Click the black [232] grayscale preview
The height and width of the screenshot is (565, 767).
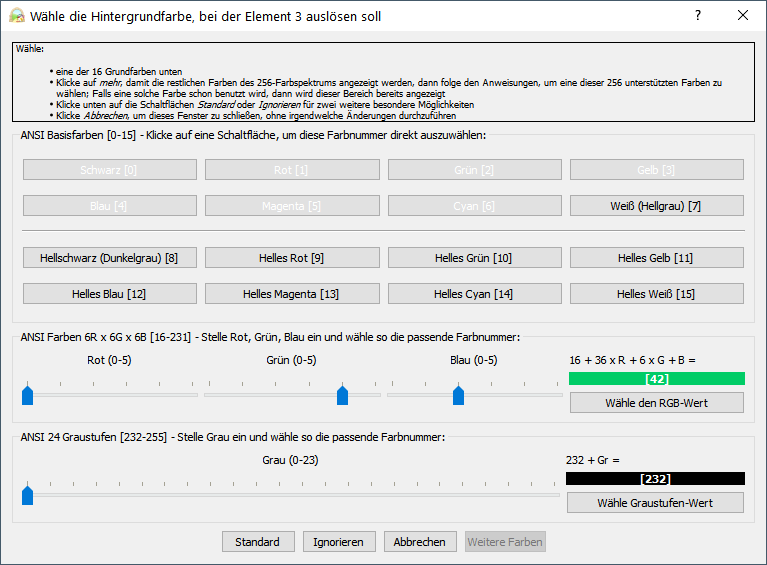(x=655, y=478)
